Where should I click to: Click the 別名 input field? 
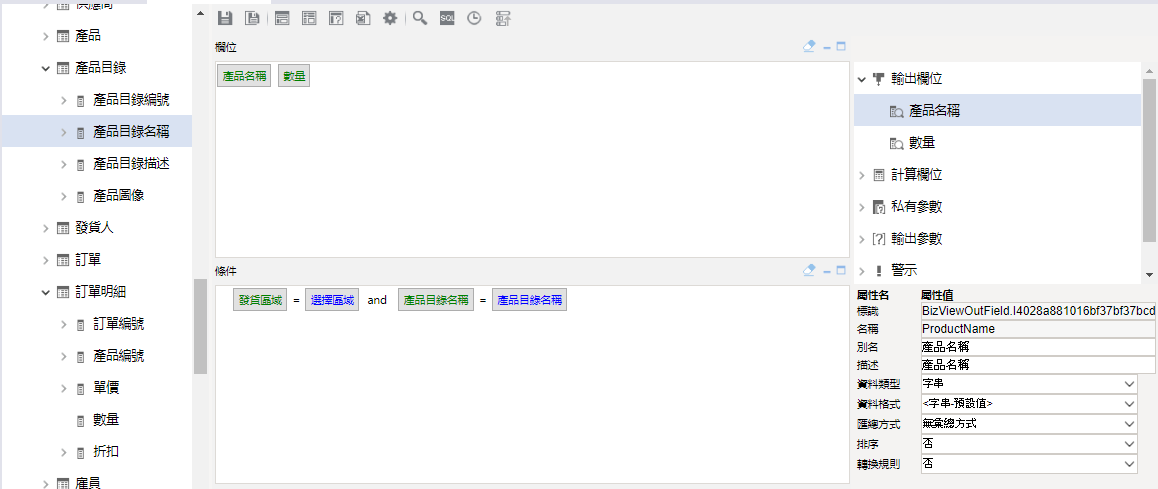[1036, 347]
